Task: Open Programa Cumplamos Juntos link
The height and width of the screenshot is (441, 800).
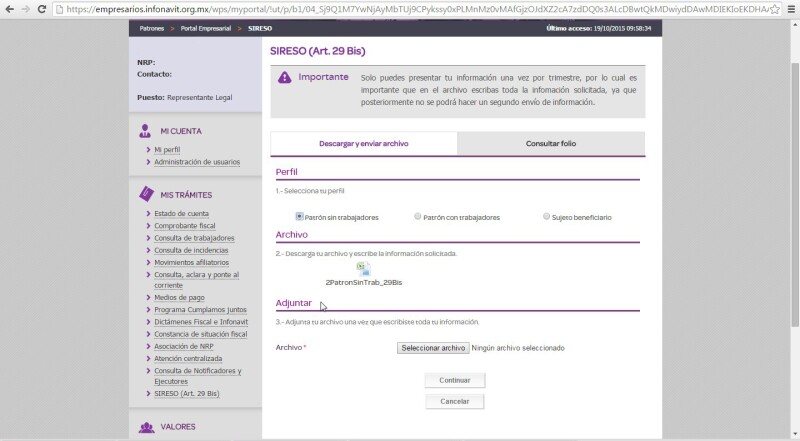Action: (201, 310)
